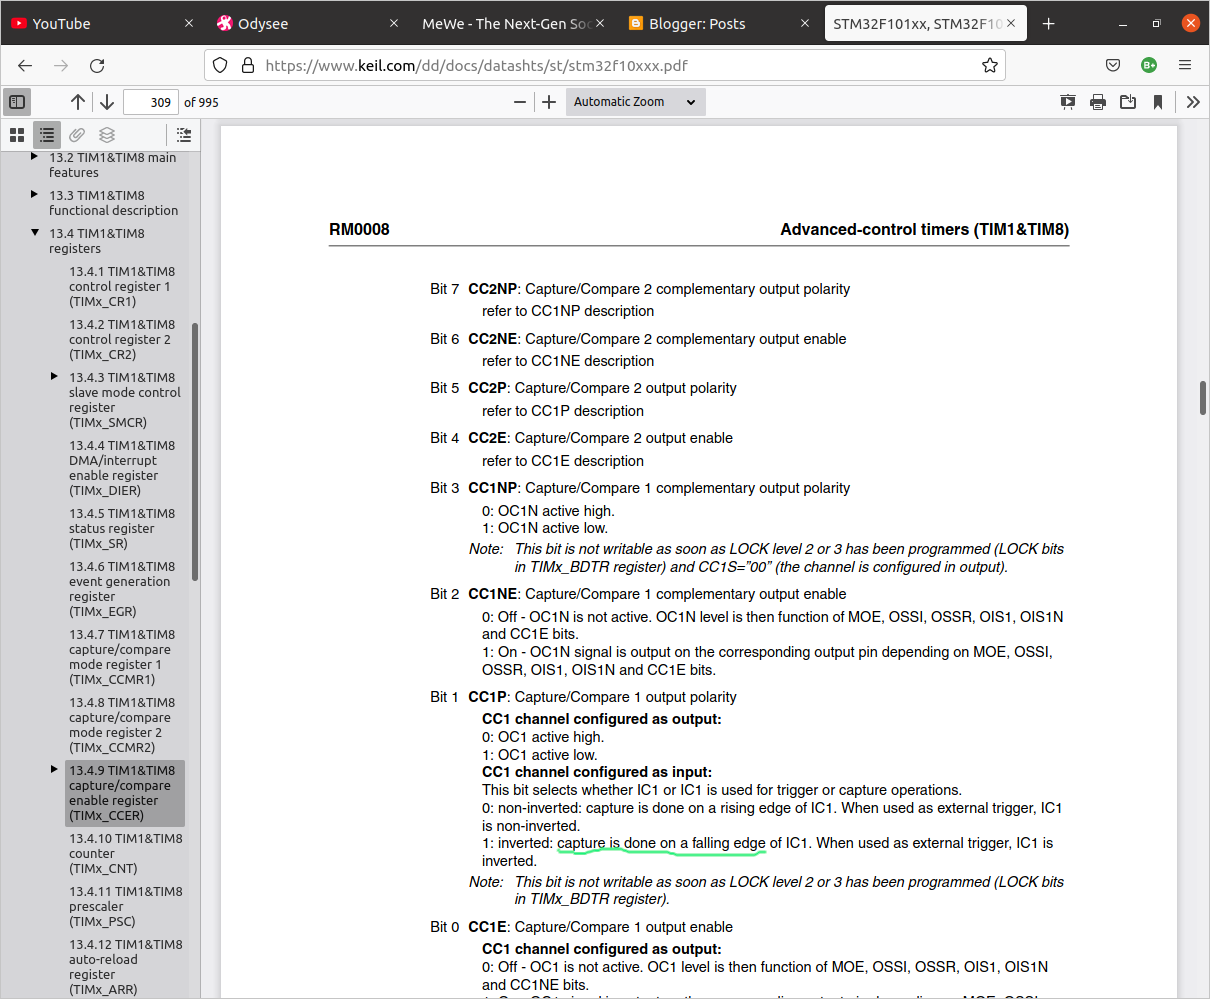Open the green account avatar icon
The width and height of the screenshot is (1210, 999).
1149,65
